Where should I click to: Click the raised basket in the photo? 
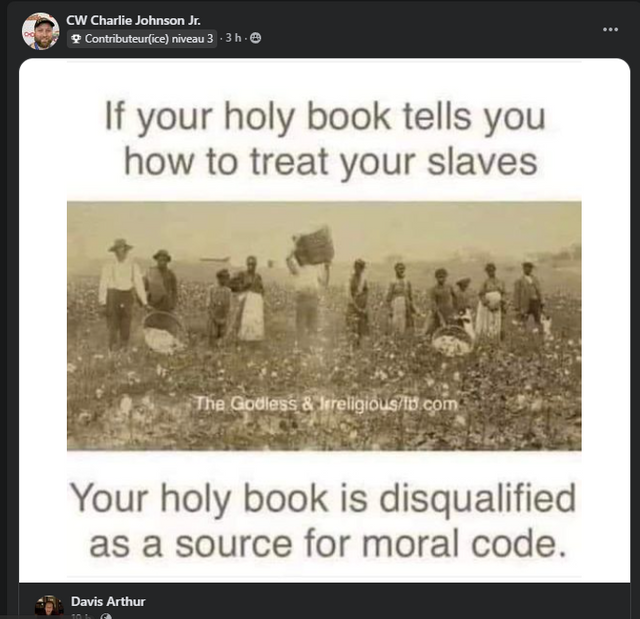pyautogui.click(x=313, y=246)
